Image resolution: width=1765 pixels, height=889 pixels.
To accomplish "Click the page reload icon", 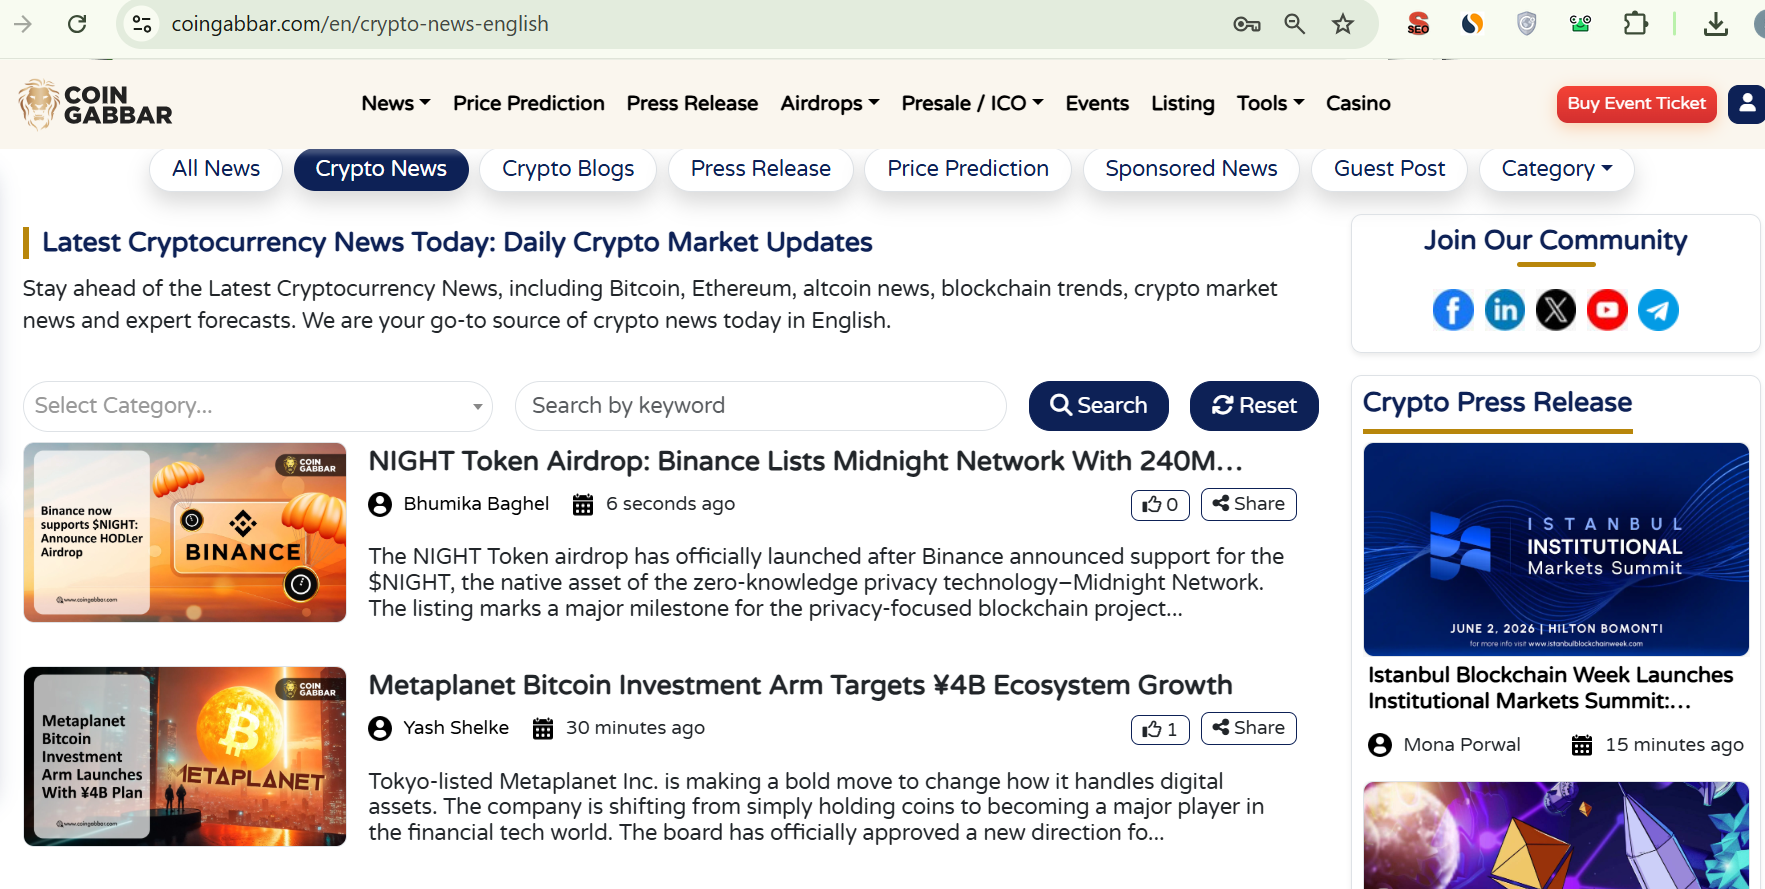I will 77,23.
